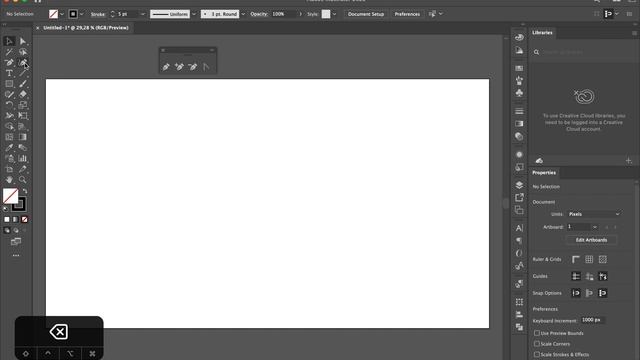Select the Free Transform tool
640x360 pixels.
coord(23,116)
